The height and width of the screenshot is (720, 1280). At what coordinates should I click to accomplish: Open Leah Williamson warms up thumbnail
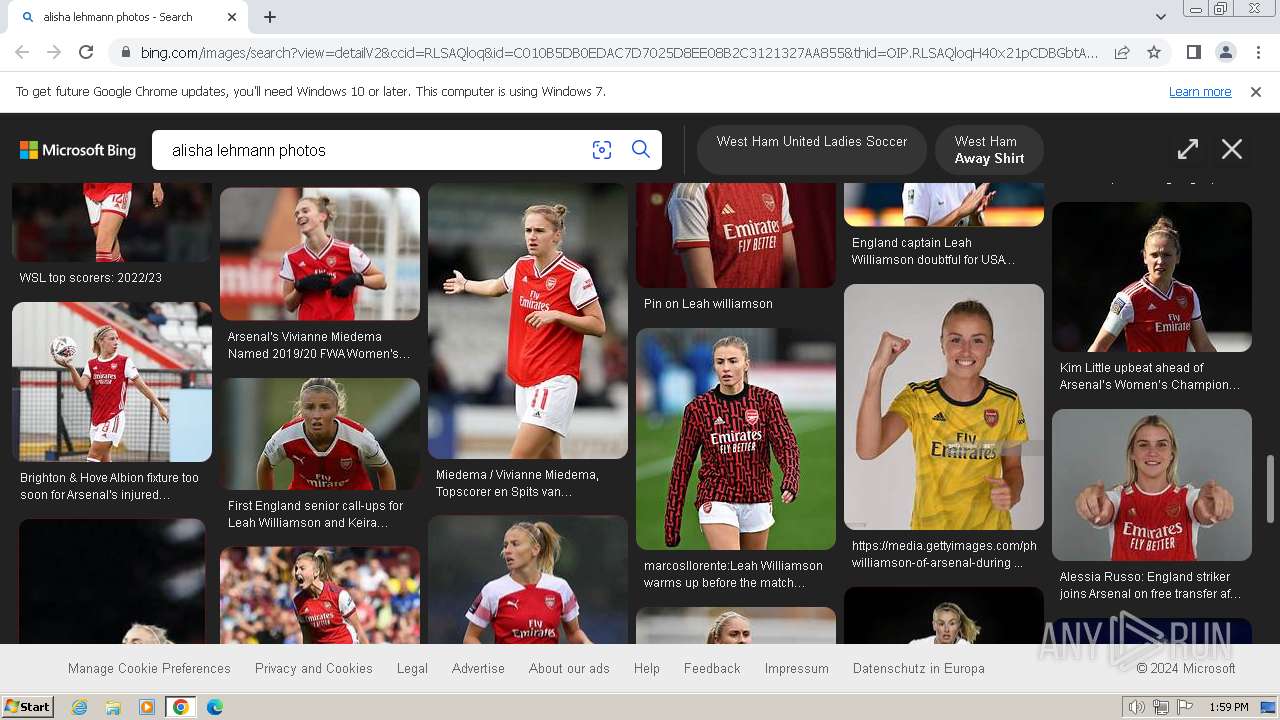(x=736, y=439)
